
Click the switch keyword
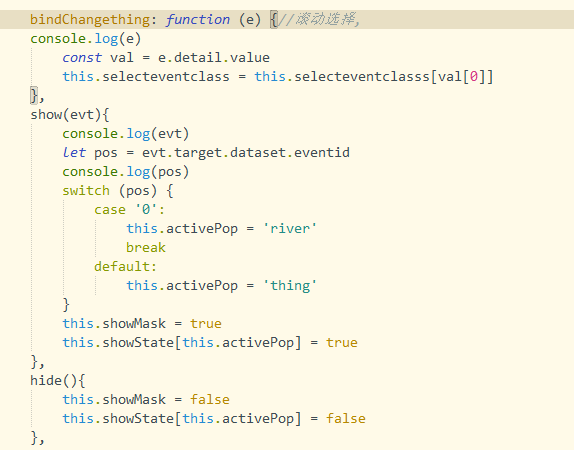(x=86, y=191)
